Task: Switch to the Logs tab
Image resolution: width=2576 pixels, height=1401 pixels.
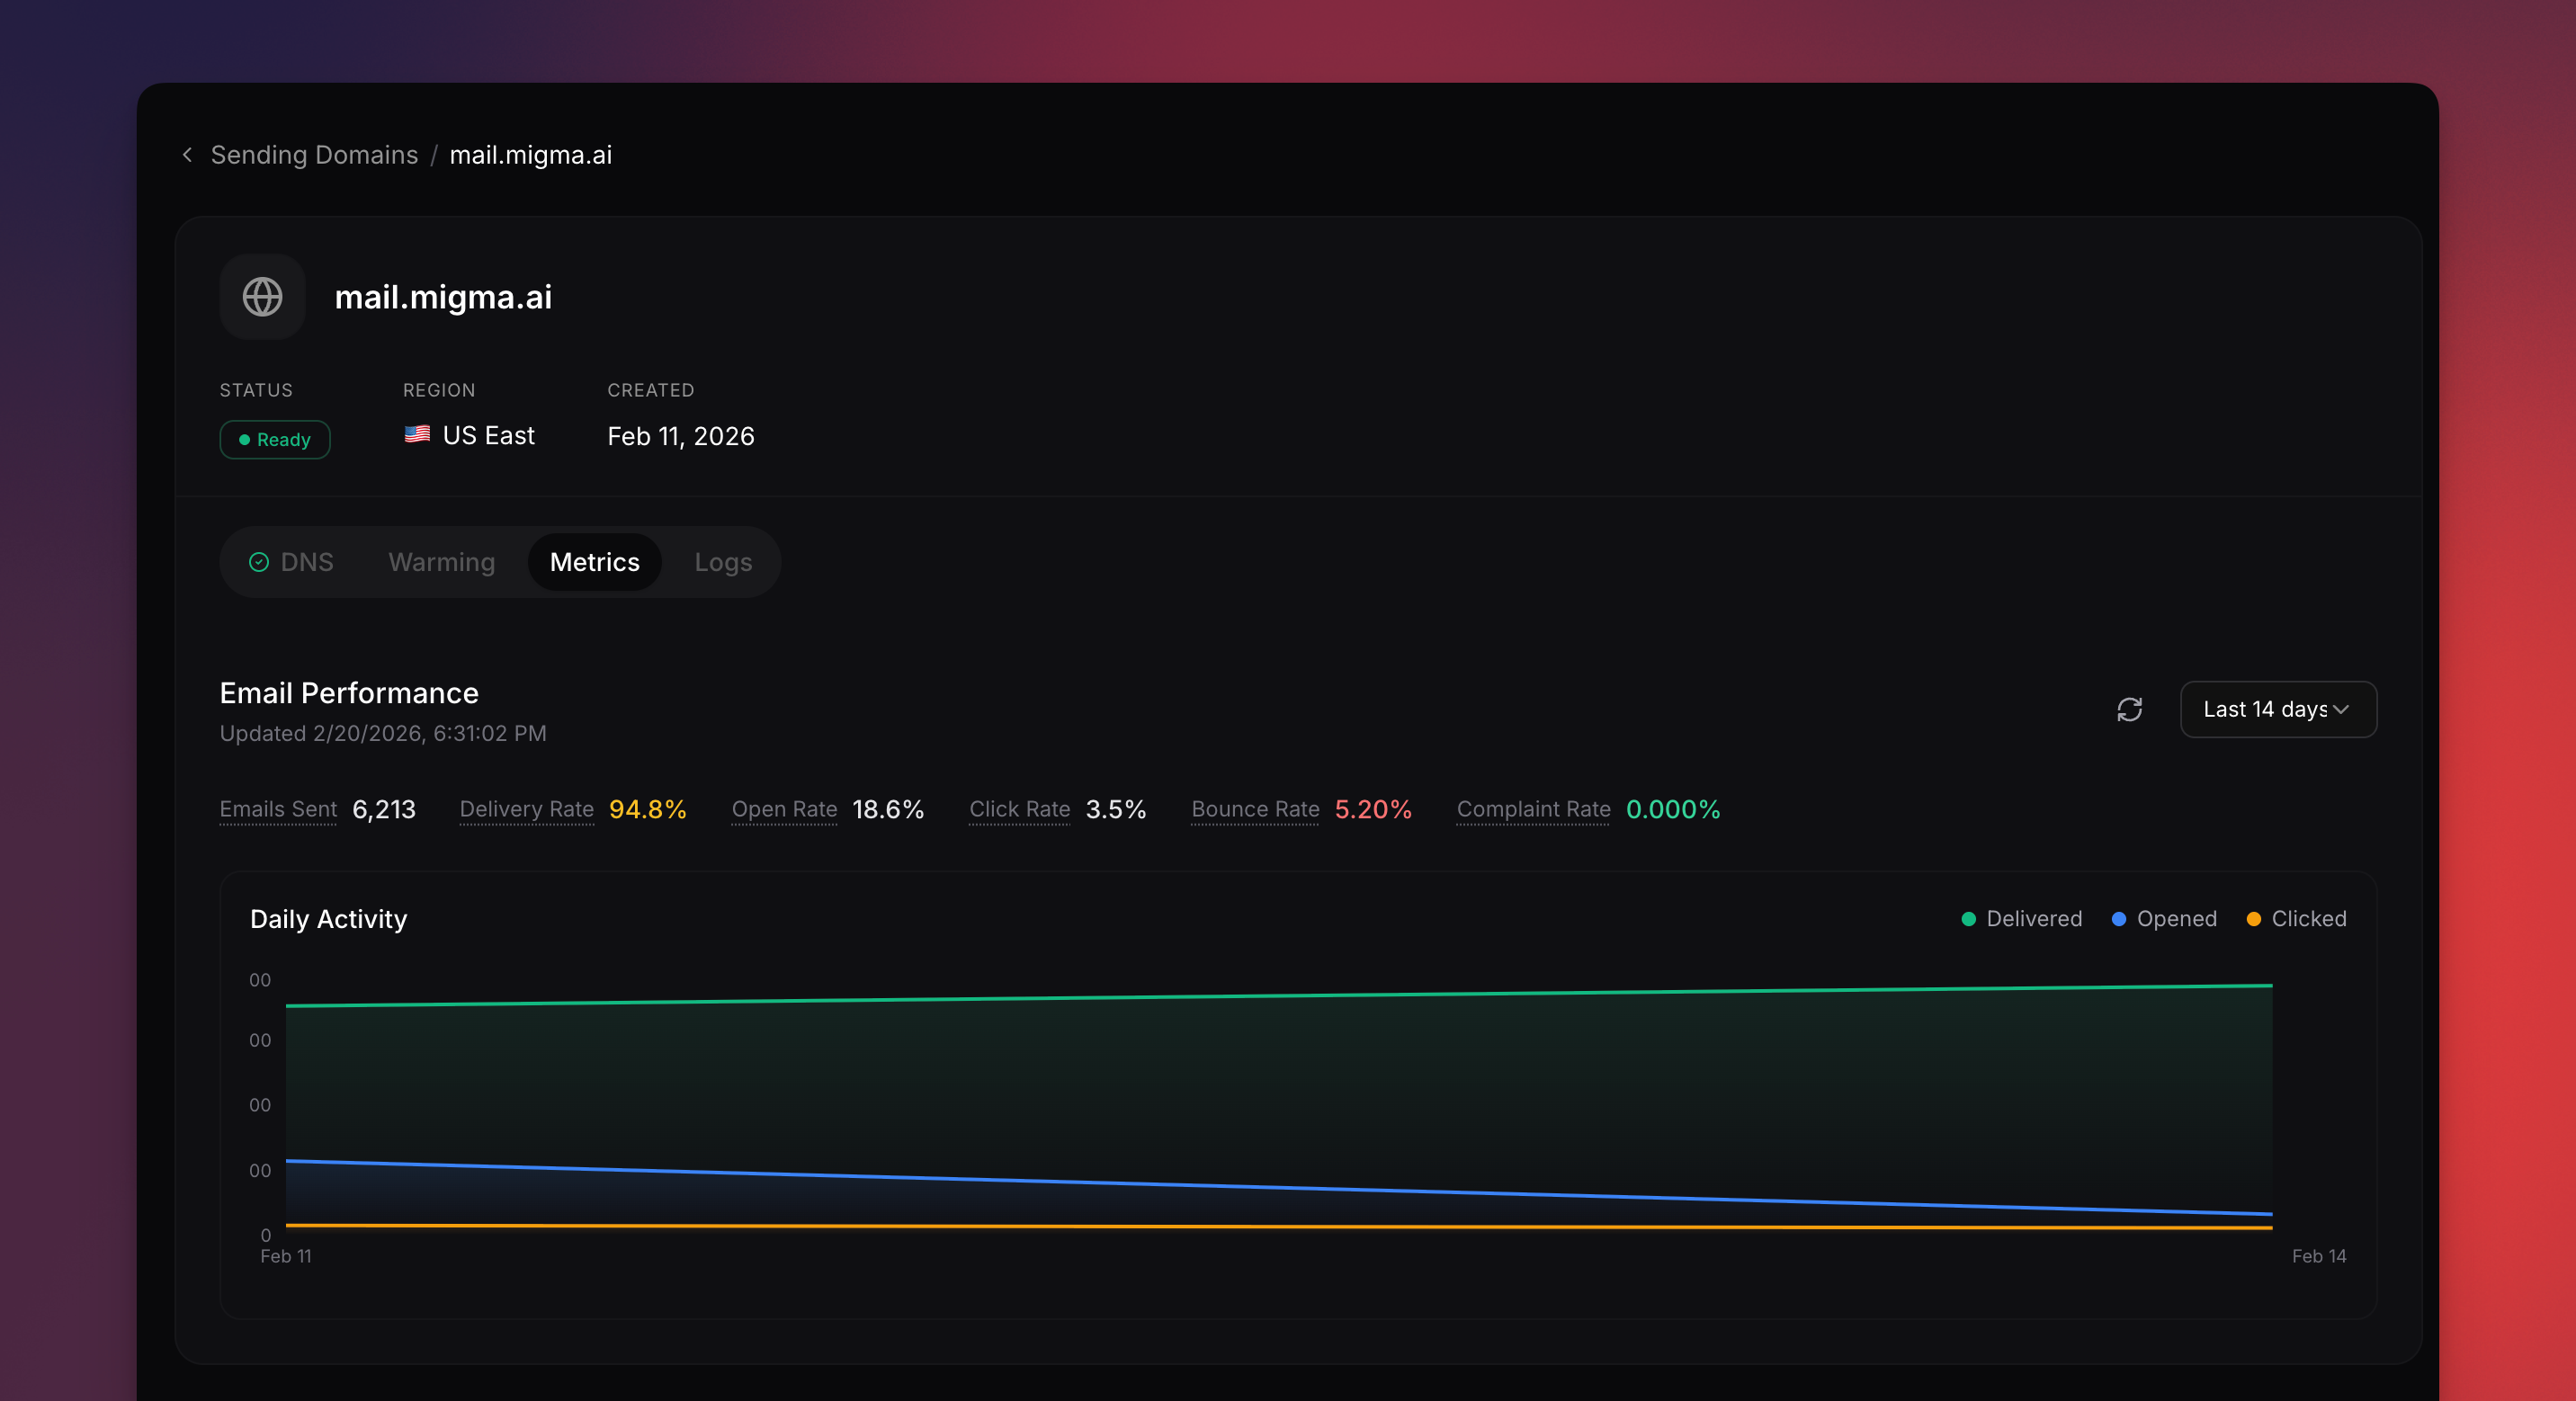Action: point(723,562)
